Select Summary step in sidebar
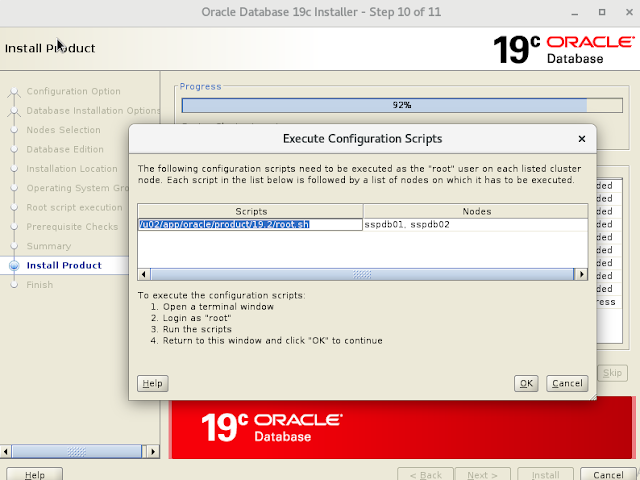640x480 pixels. 49,246
